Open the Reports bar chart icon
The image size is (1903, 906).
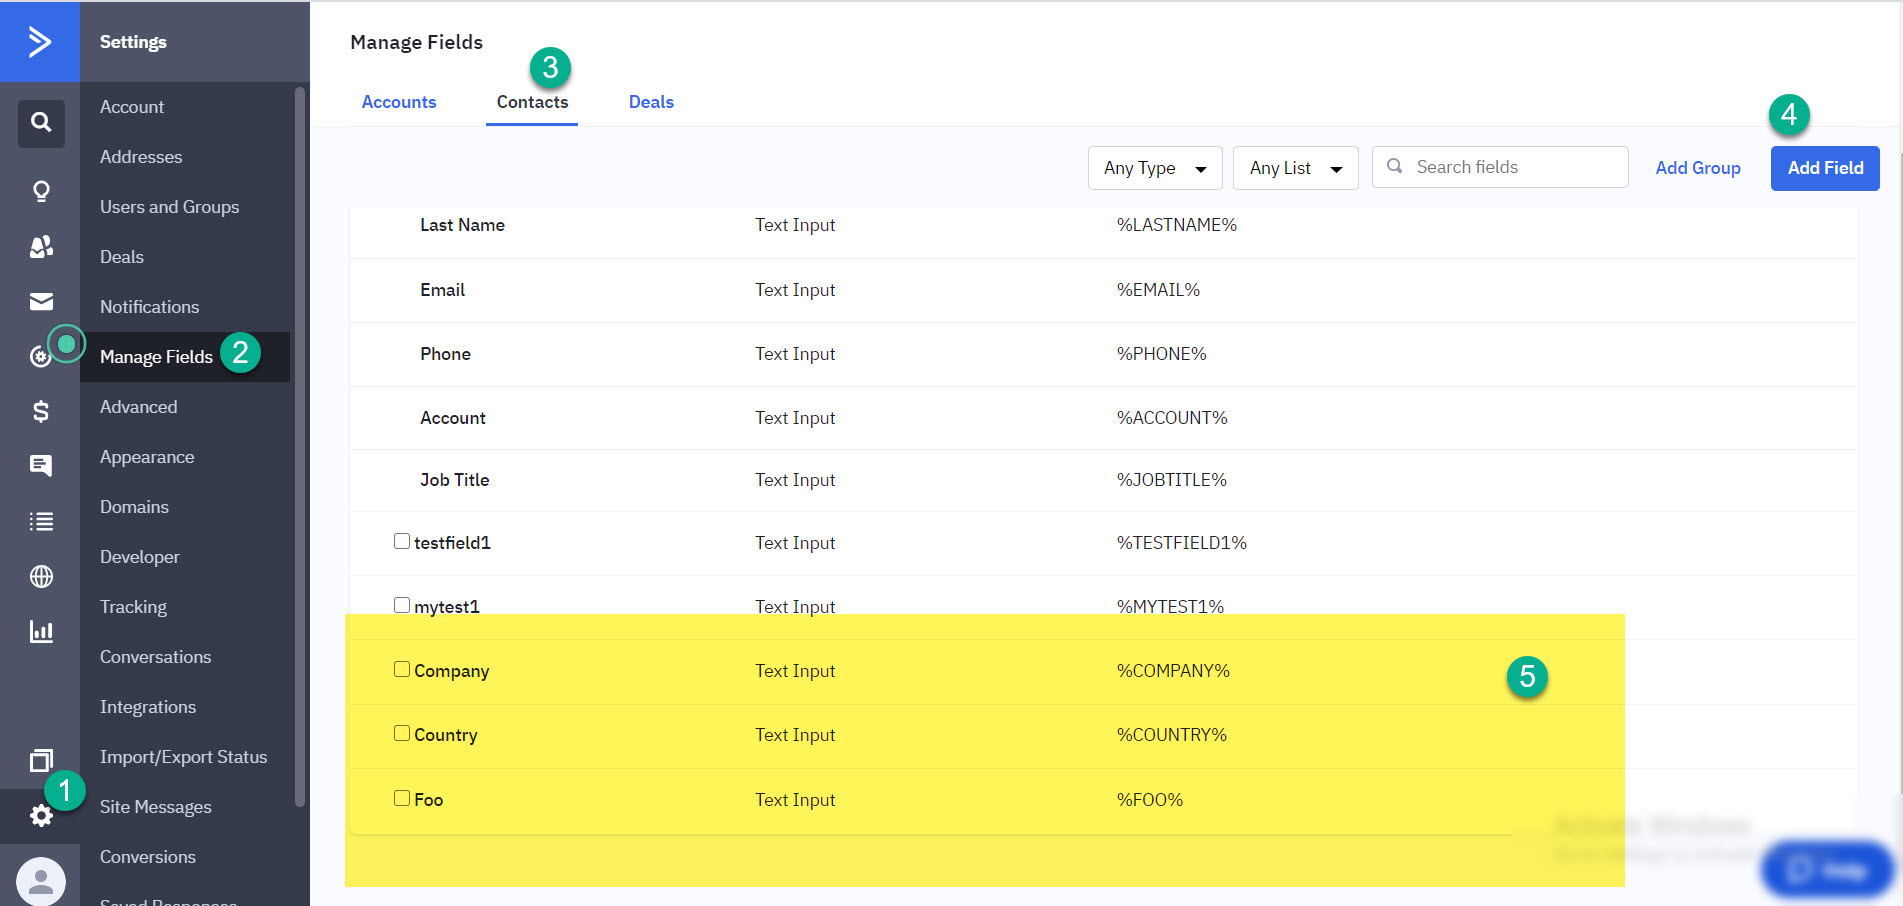tap(41, 631)
